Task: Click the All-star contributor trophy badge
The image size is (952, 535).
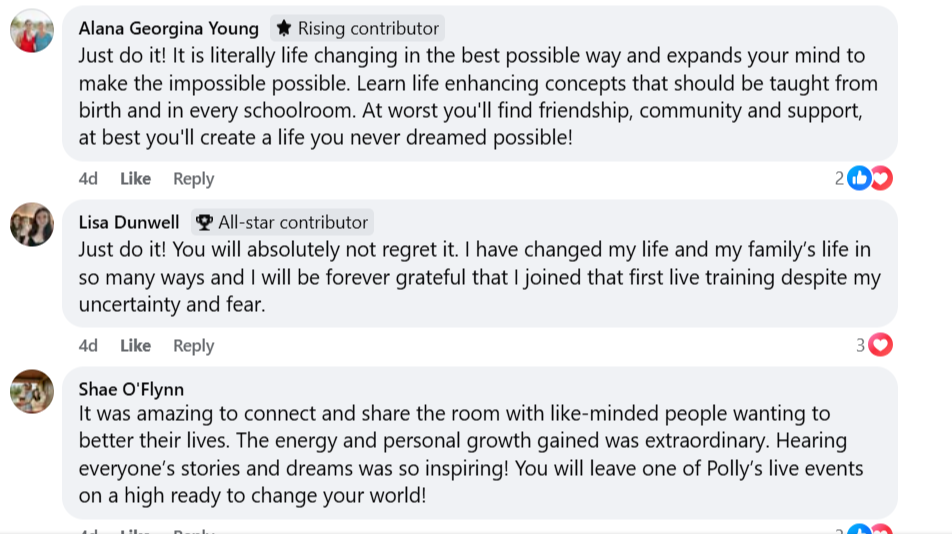Action: tap(281, 222)
